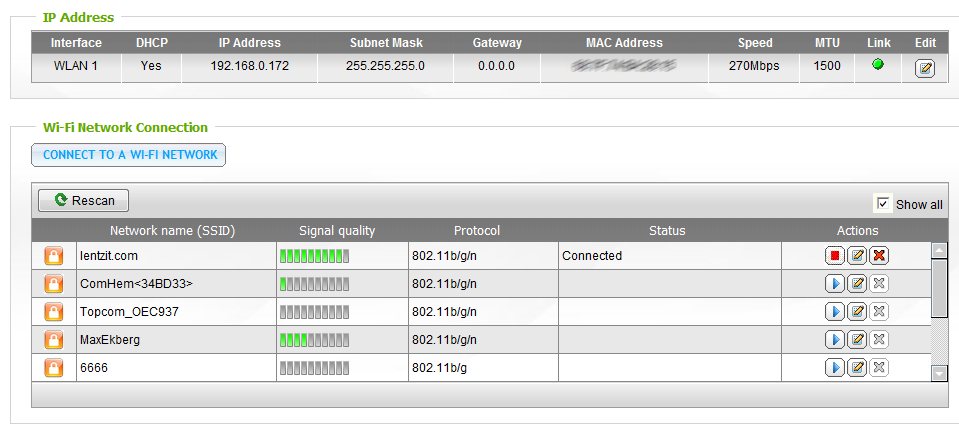Stop the lentzit.com connection
Viewport: 959px width, 435px height.
(x=835, y=256)
